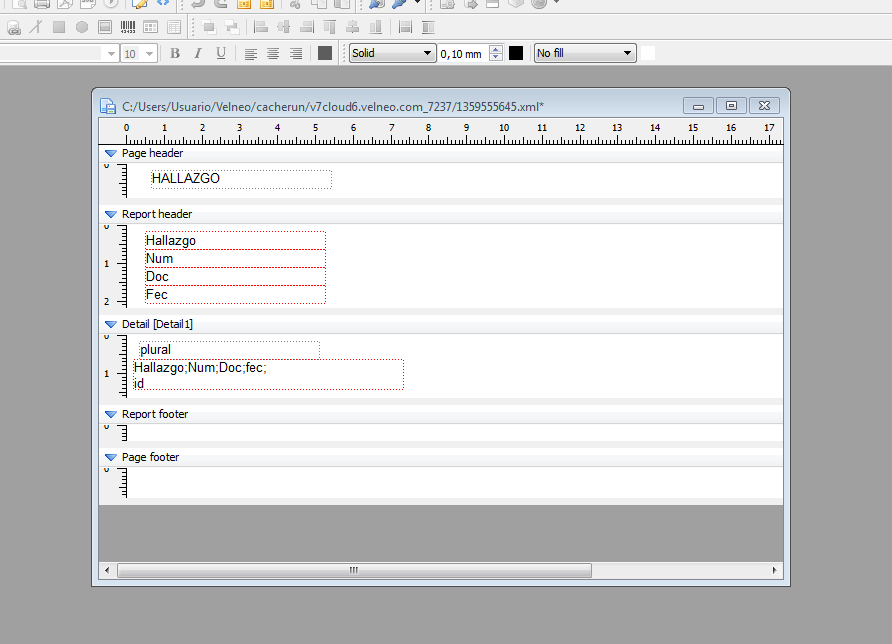Align selected objects to bottom edges
Image resolution: width=892 pixels, height=644 pixels.
pyautogui.click(x=375, y=27)
